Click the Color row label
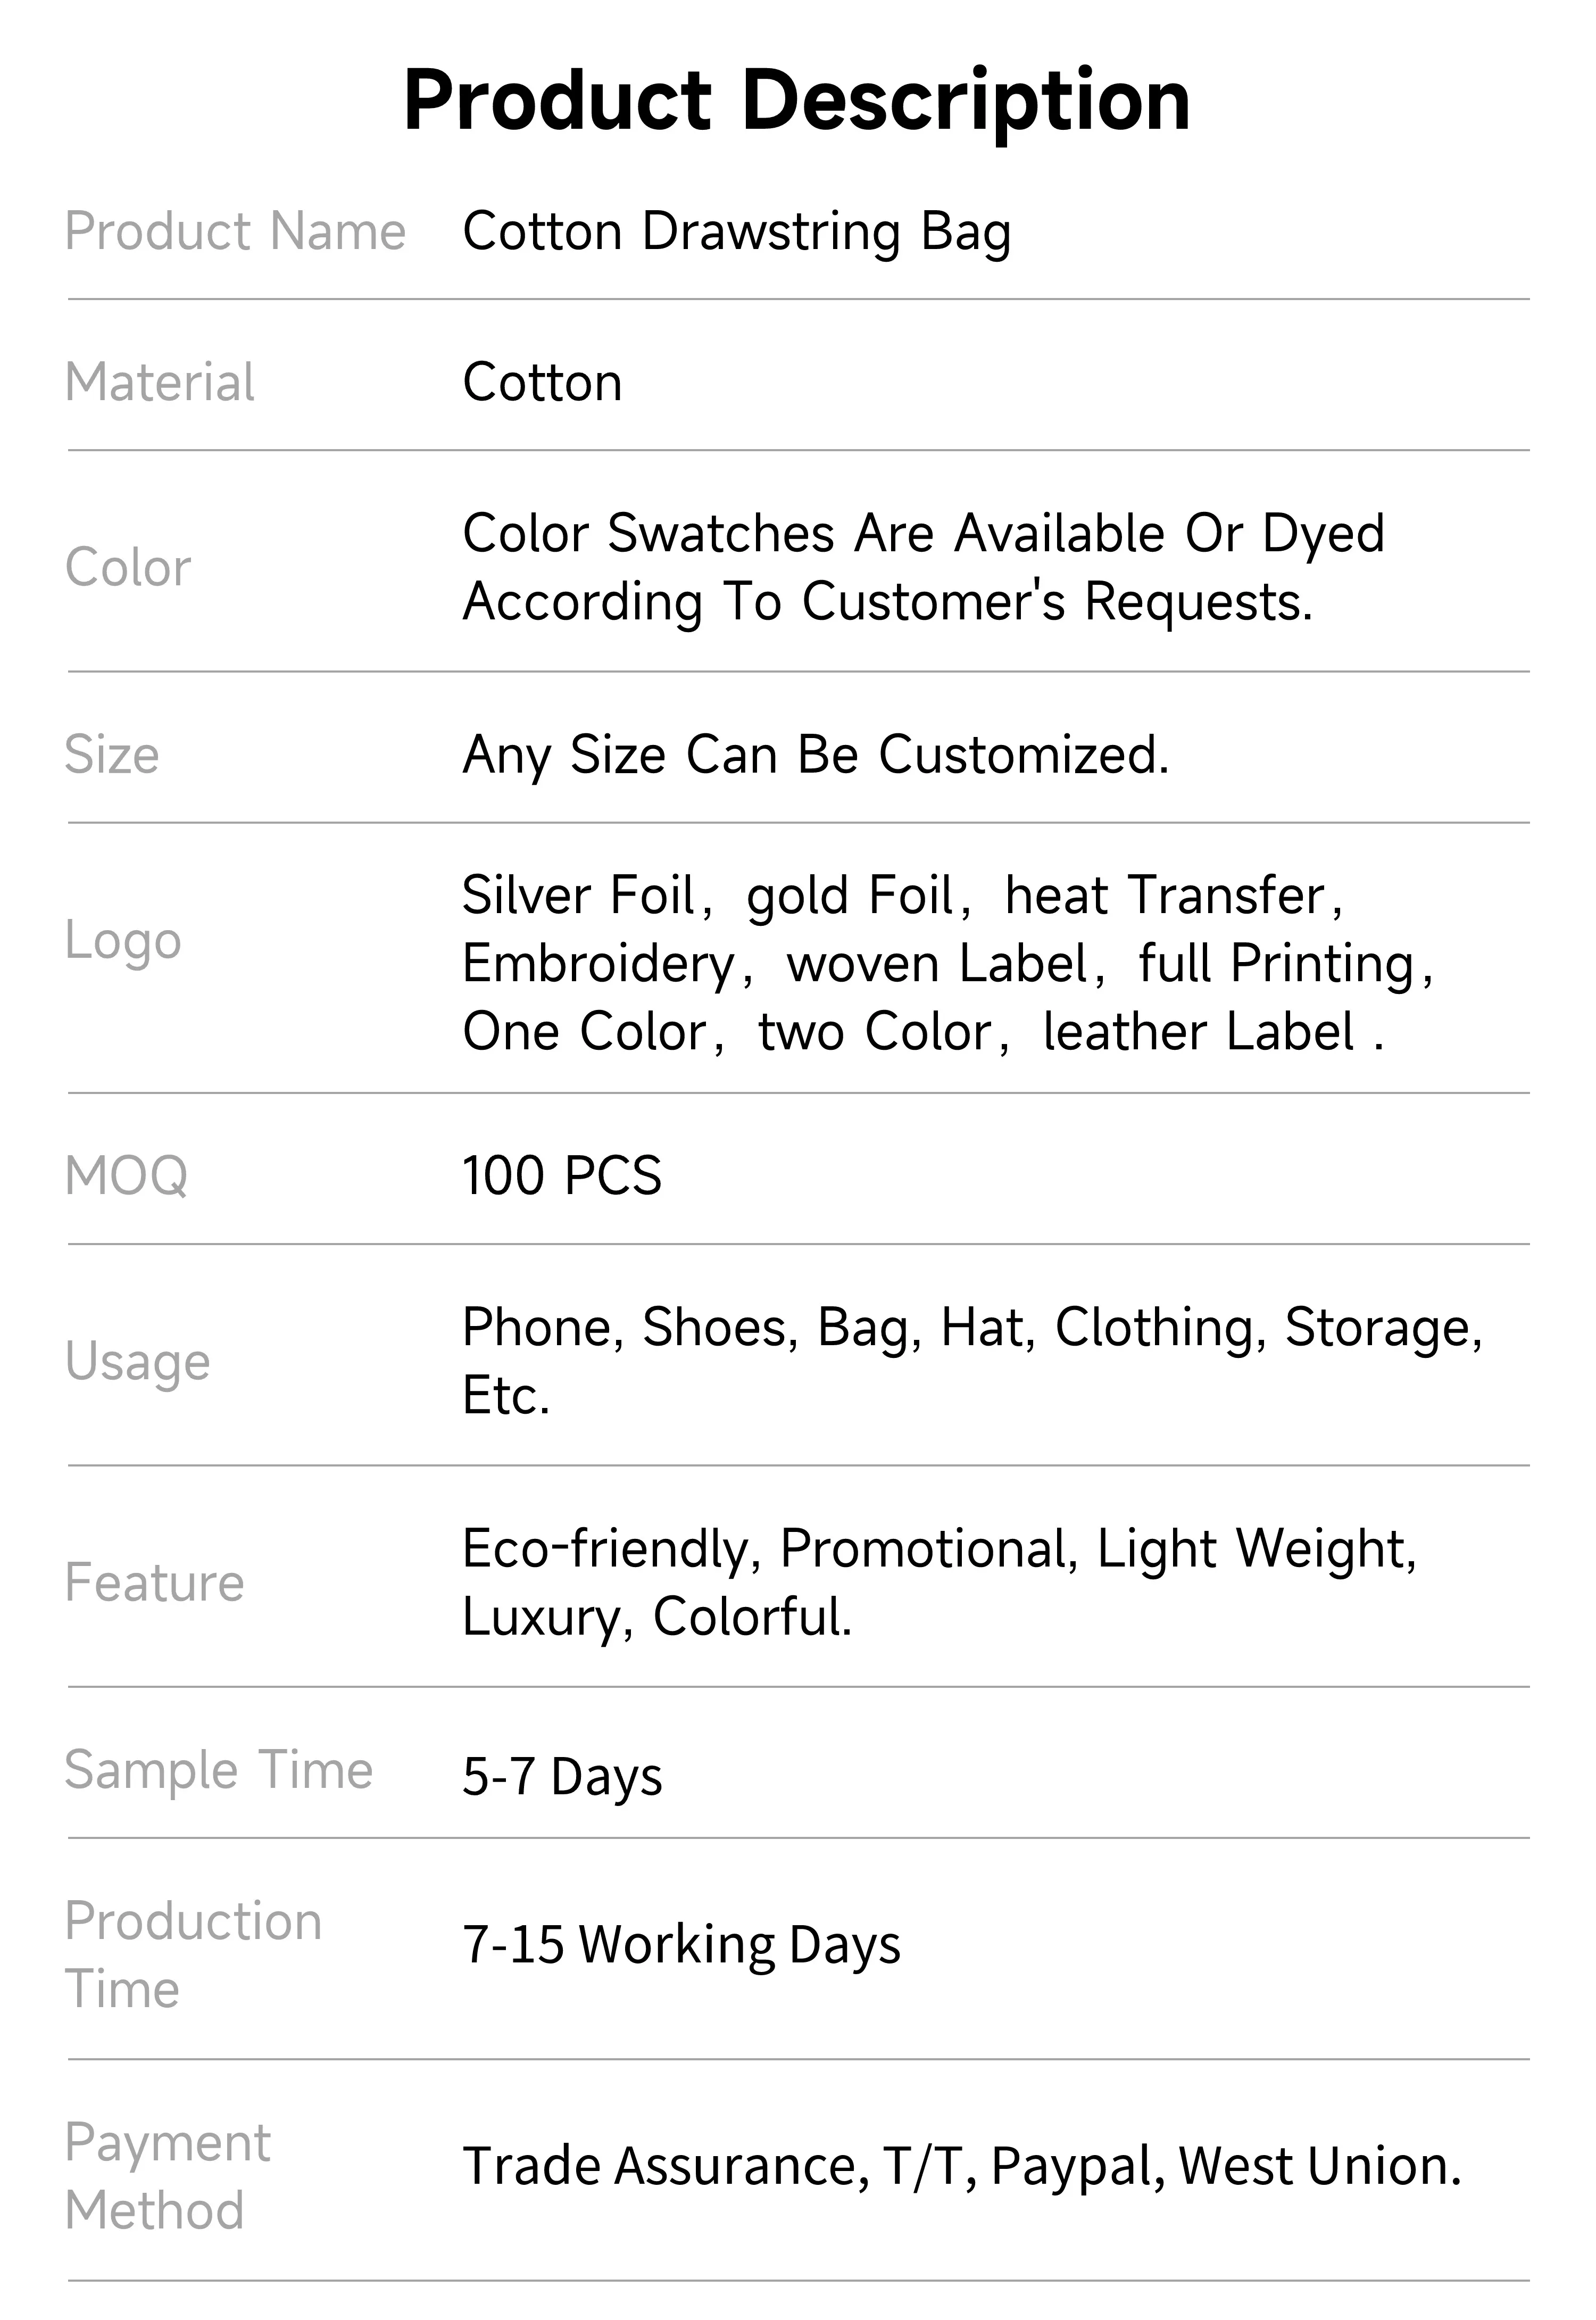Screen dimensions: 1596x2320 pyautogui.click(x=128, y=567)
